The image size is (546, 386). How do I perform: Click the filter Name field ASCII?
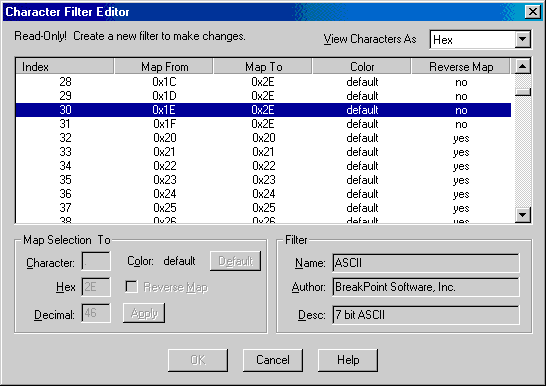point(426,263)
